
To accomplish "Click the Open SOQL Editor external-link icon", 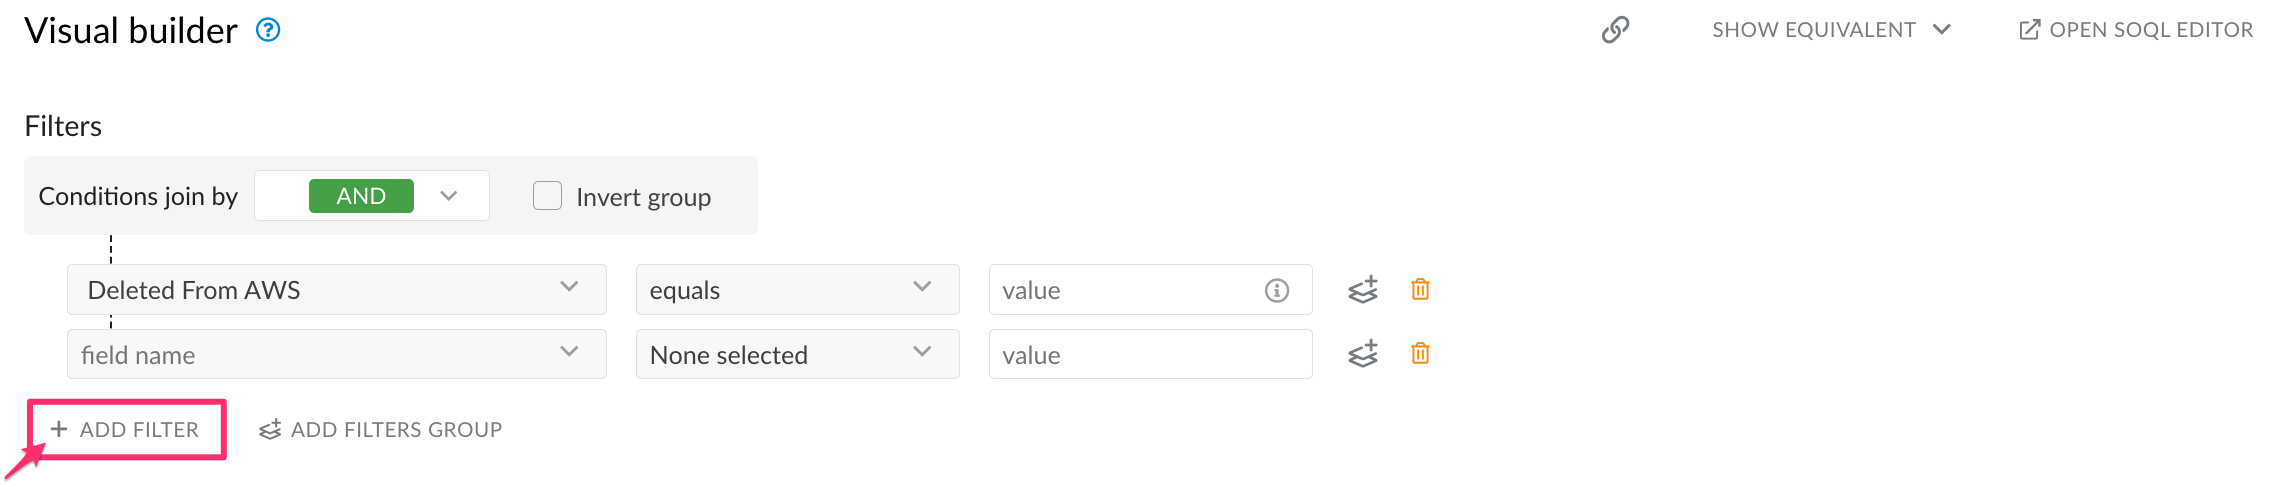I will (x=2029, y=30).
